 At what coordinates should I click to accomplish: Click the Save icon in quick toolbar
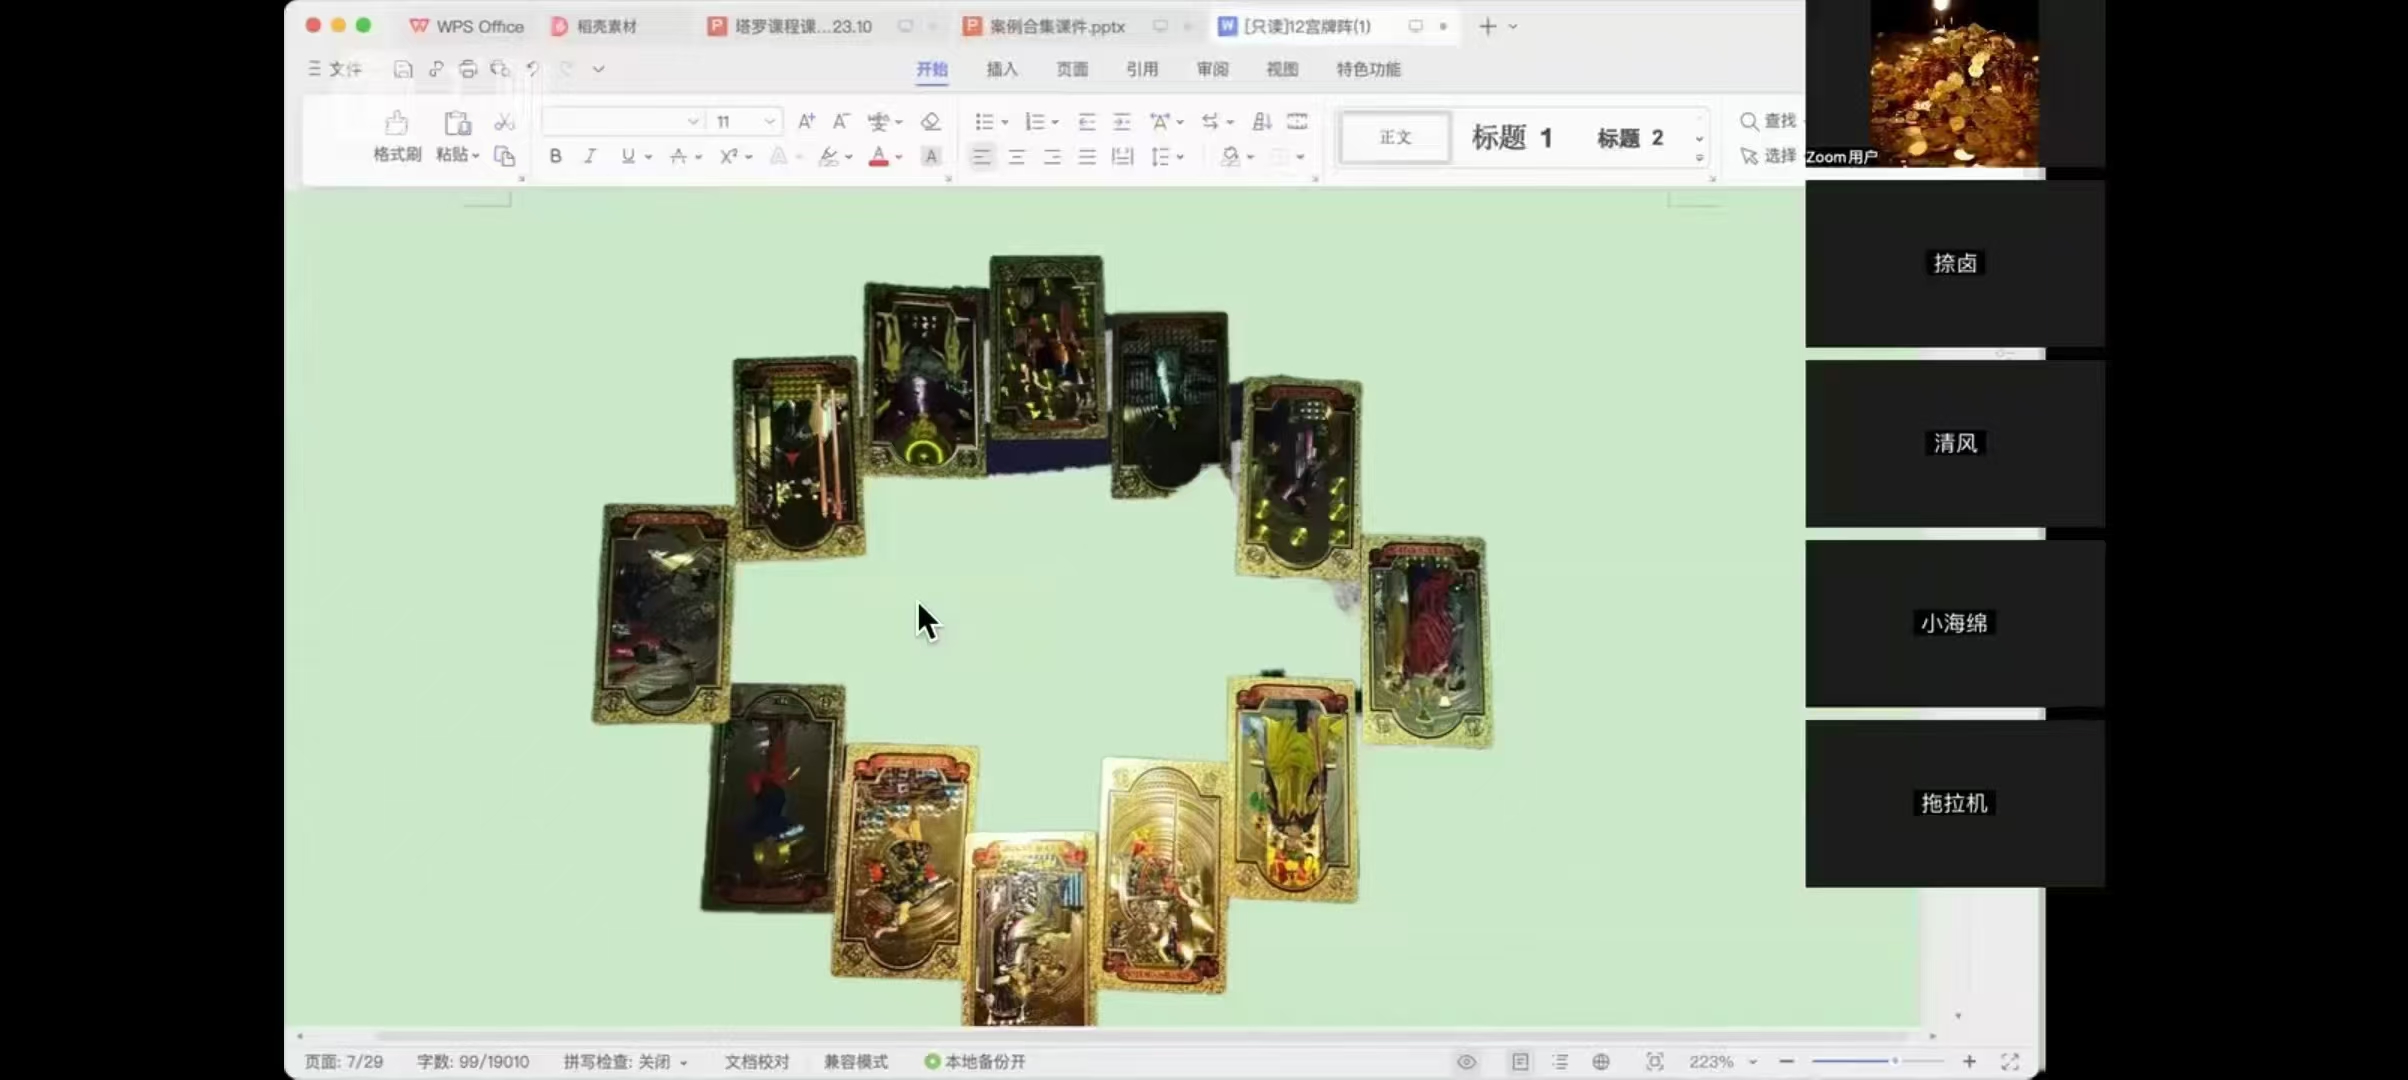tap(403, 69)
